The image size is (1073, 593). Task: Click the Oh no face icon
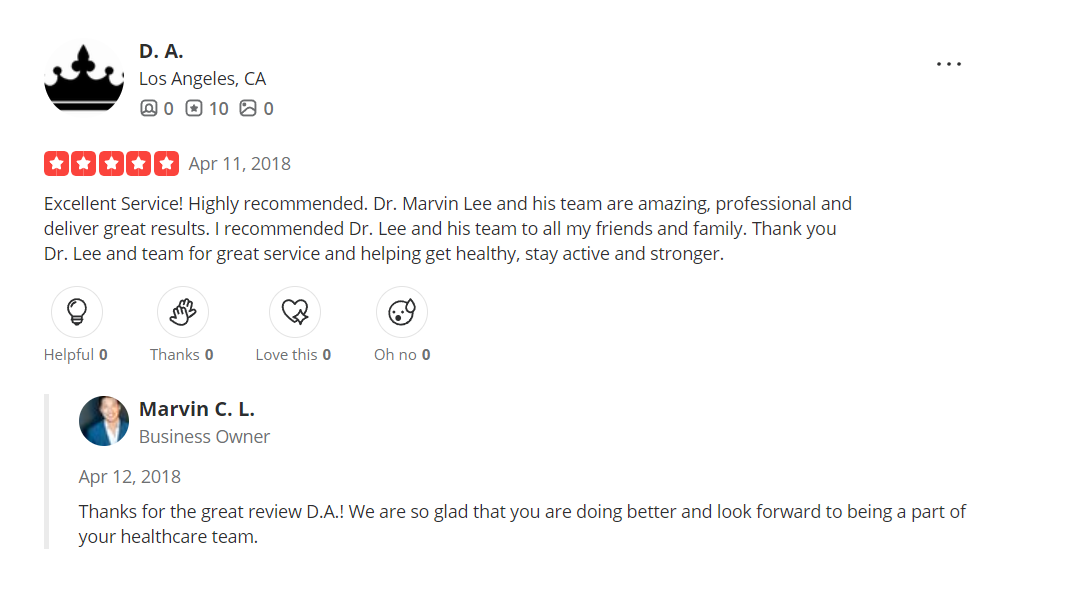click(402, 312)
